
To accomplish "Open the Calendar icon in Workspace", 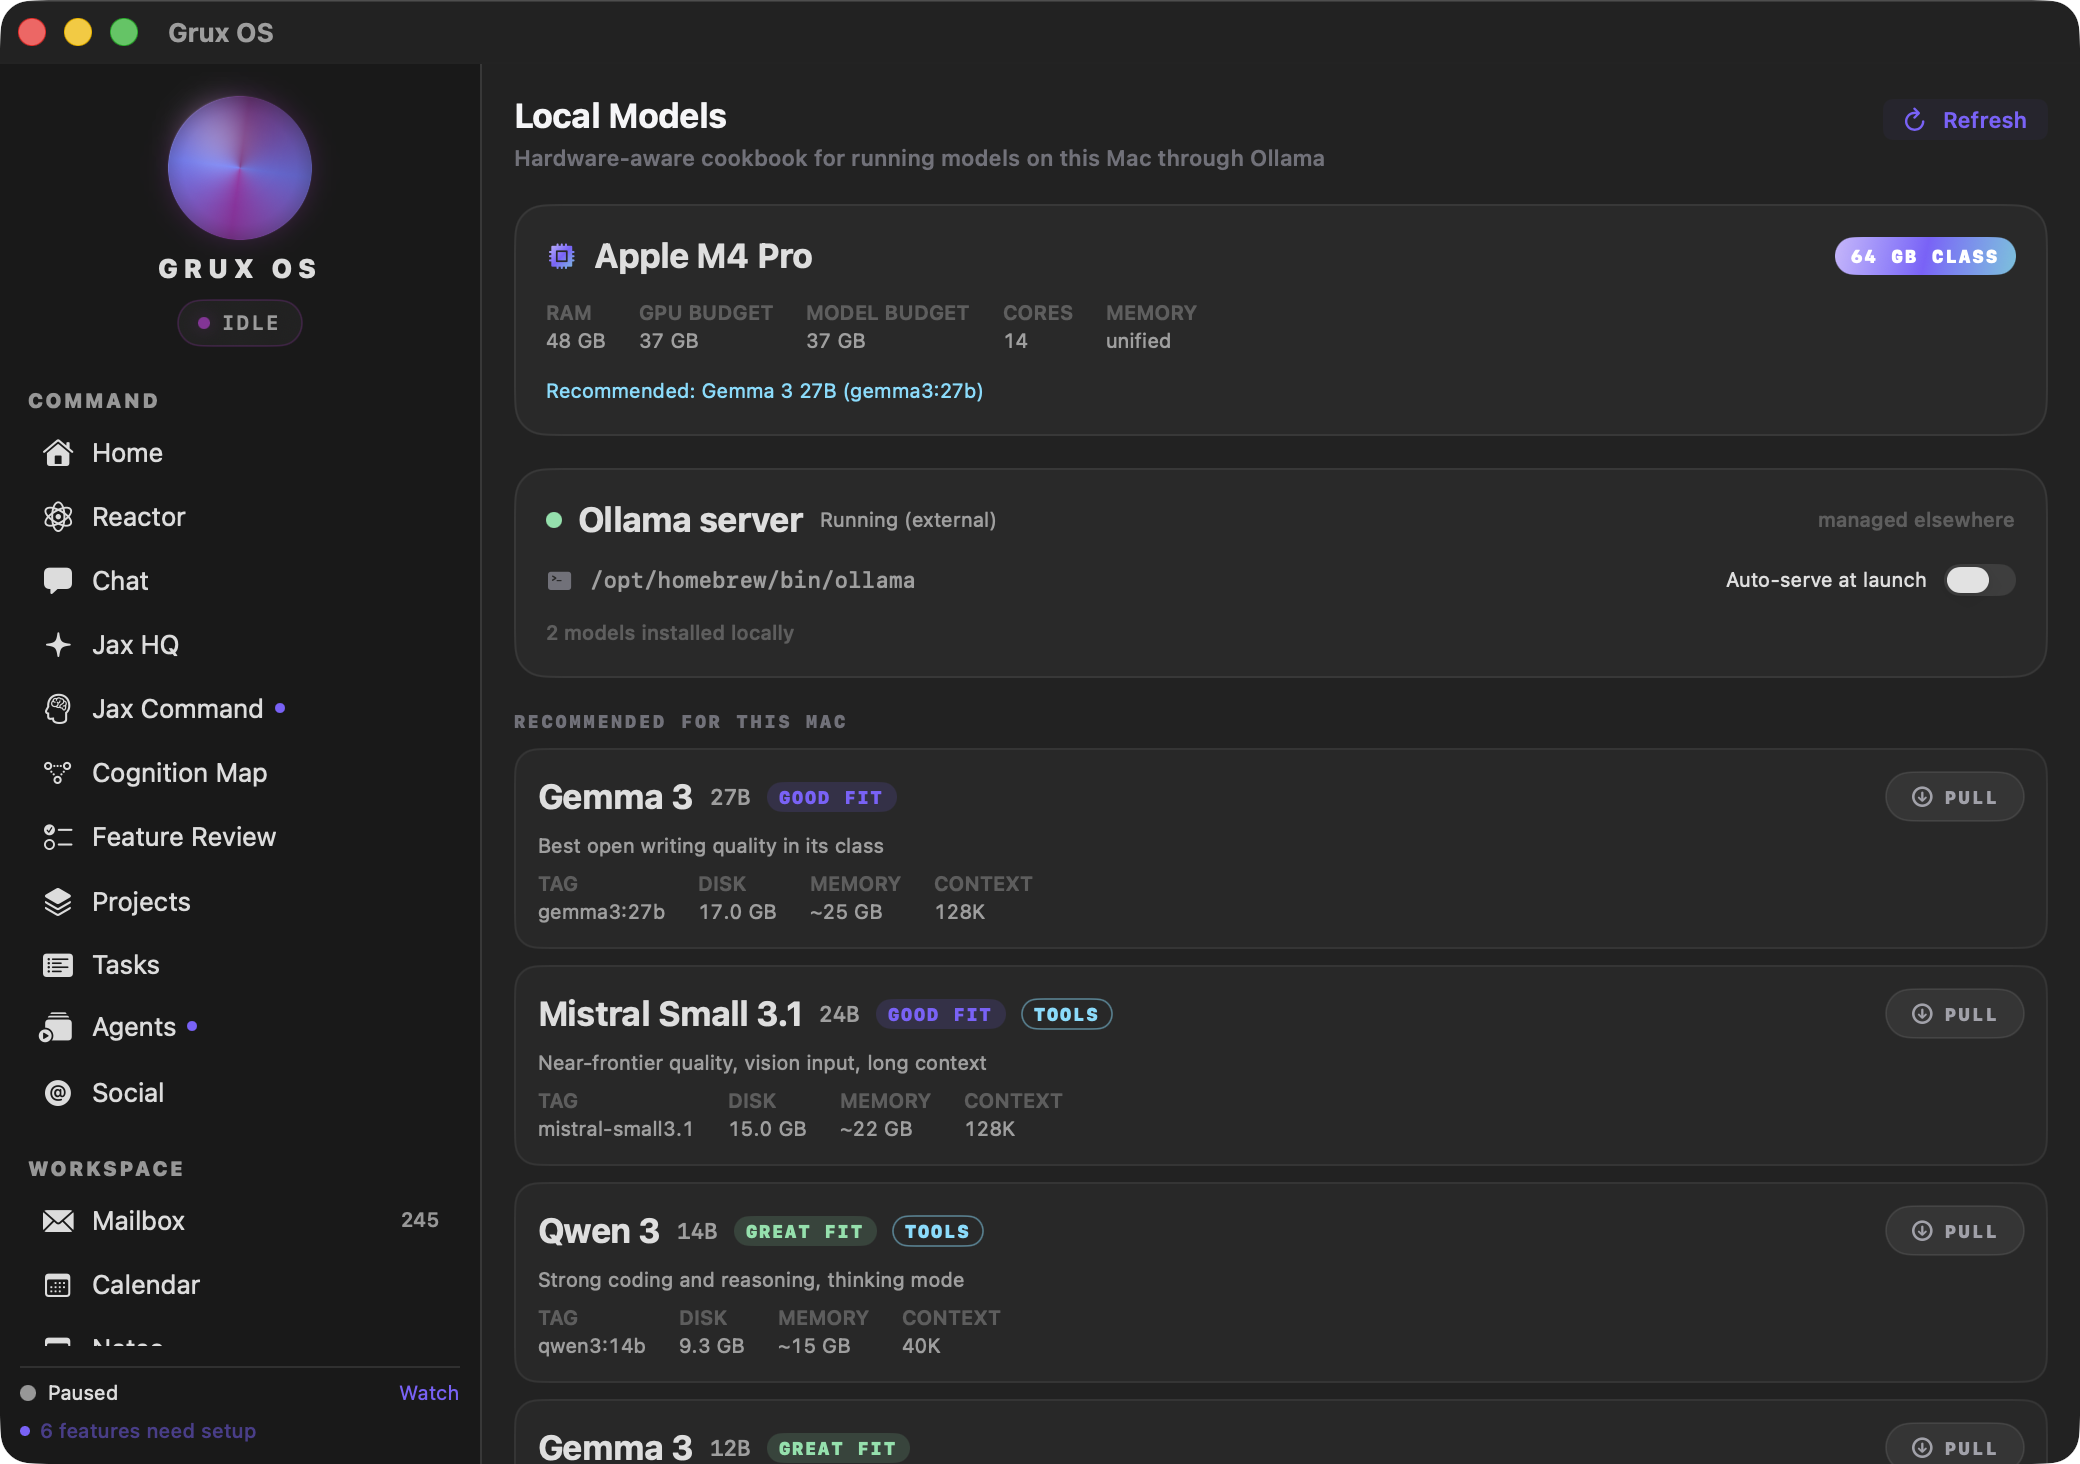I will pos(58,1285).
